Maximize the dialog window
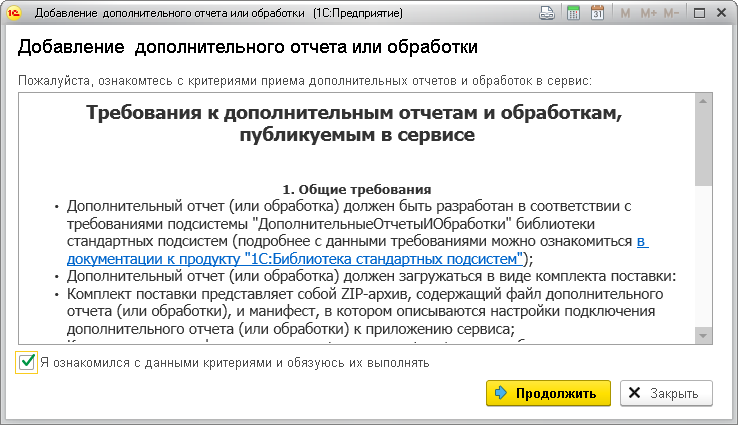Screen dimensions: 738x425 click(x=698, y=14)
